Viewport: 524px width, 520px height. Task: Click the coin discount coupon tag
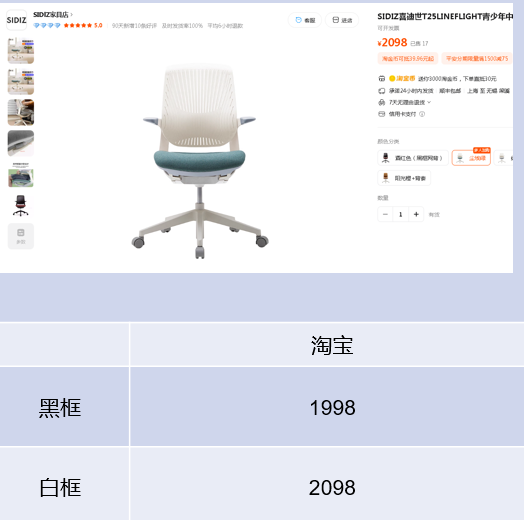(x=408, y=58)
